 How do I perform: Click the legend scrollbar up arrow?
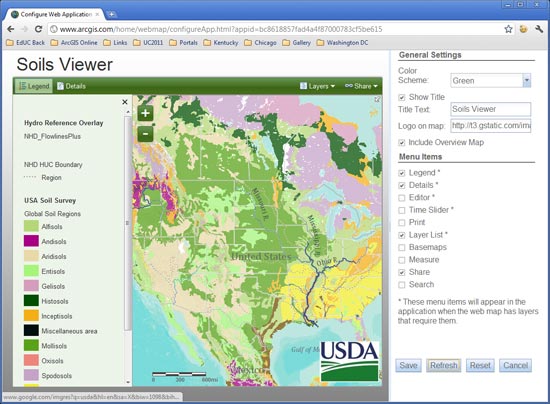[x=128, y=112]
